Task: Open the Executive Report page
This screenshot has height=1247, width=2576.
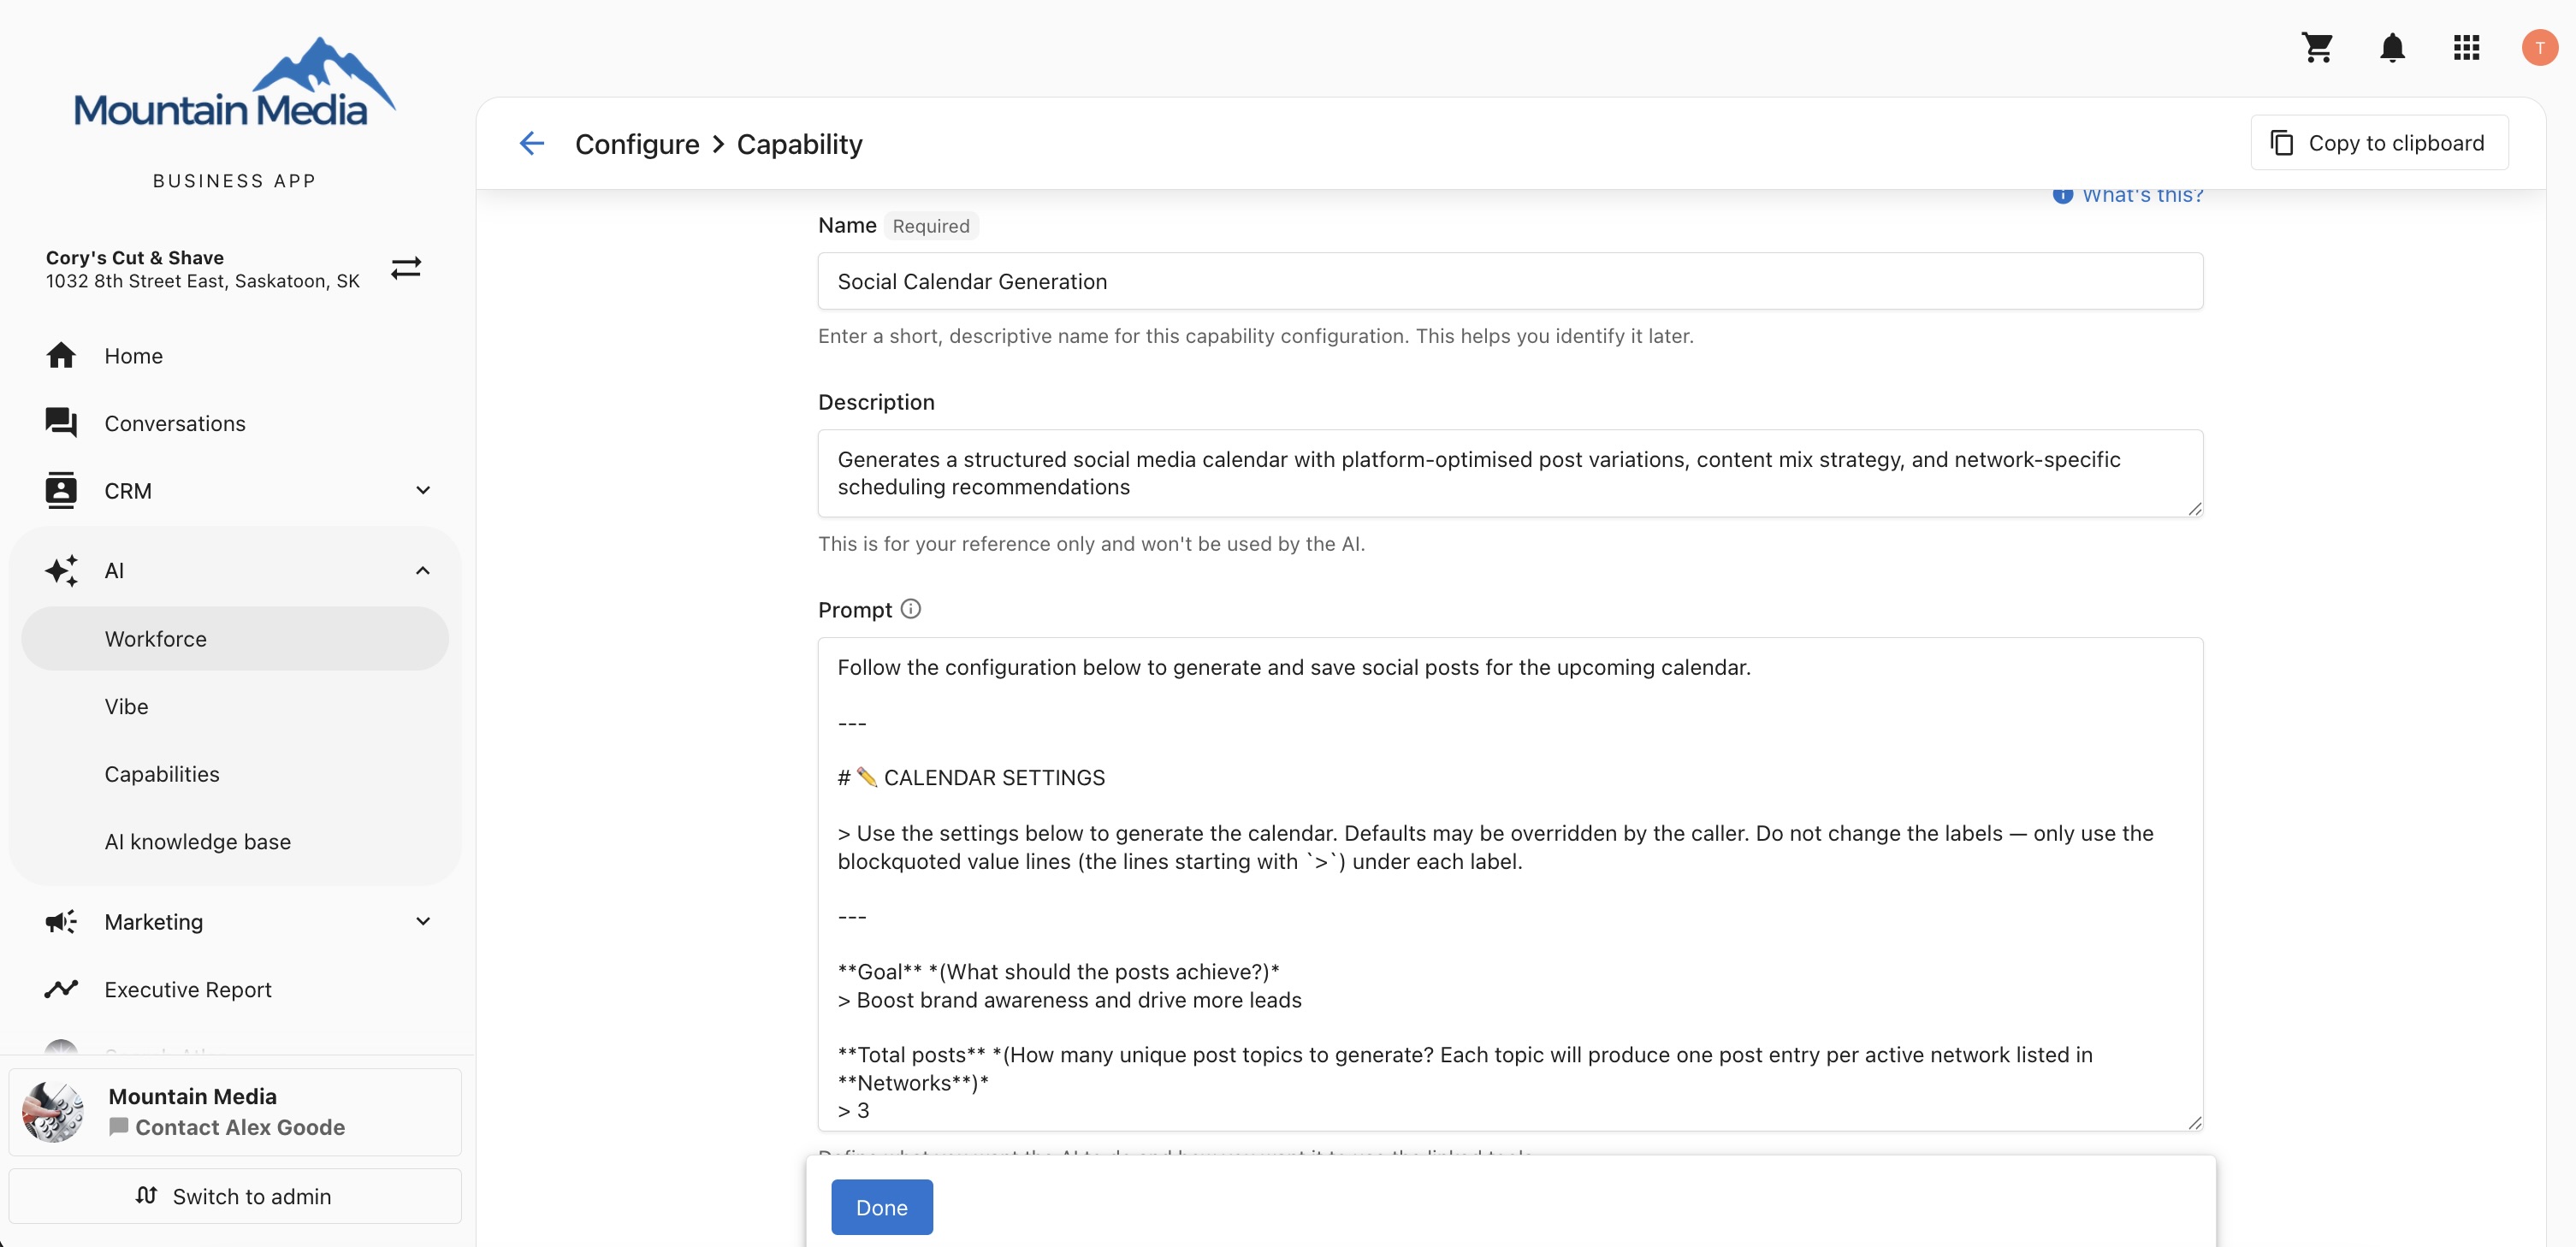Action: coord(235,989)
